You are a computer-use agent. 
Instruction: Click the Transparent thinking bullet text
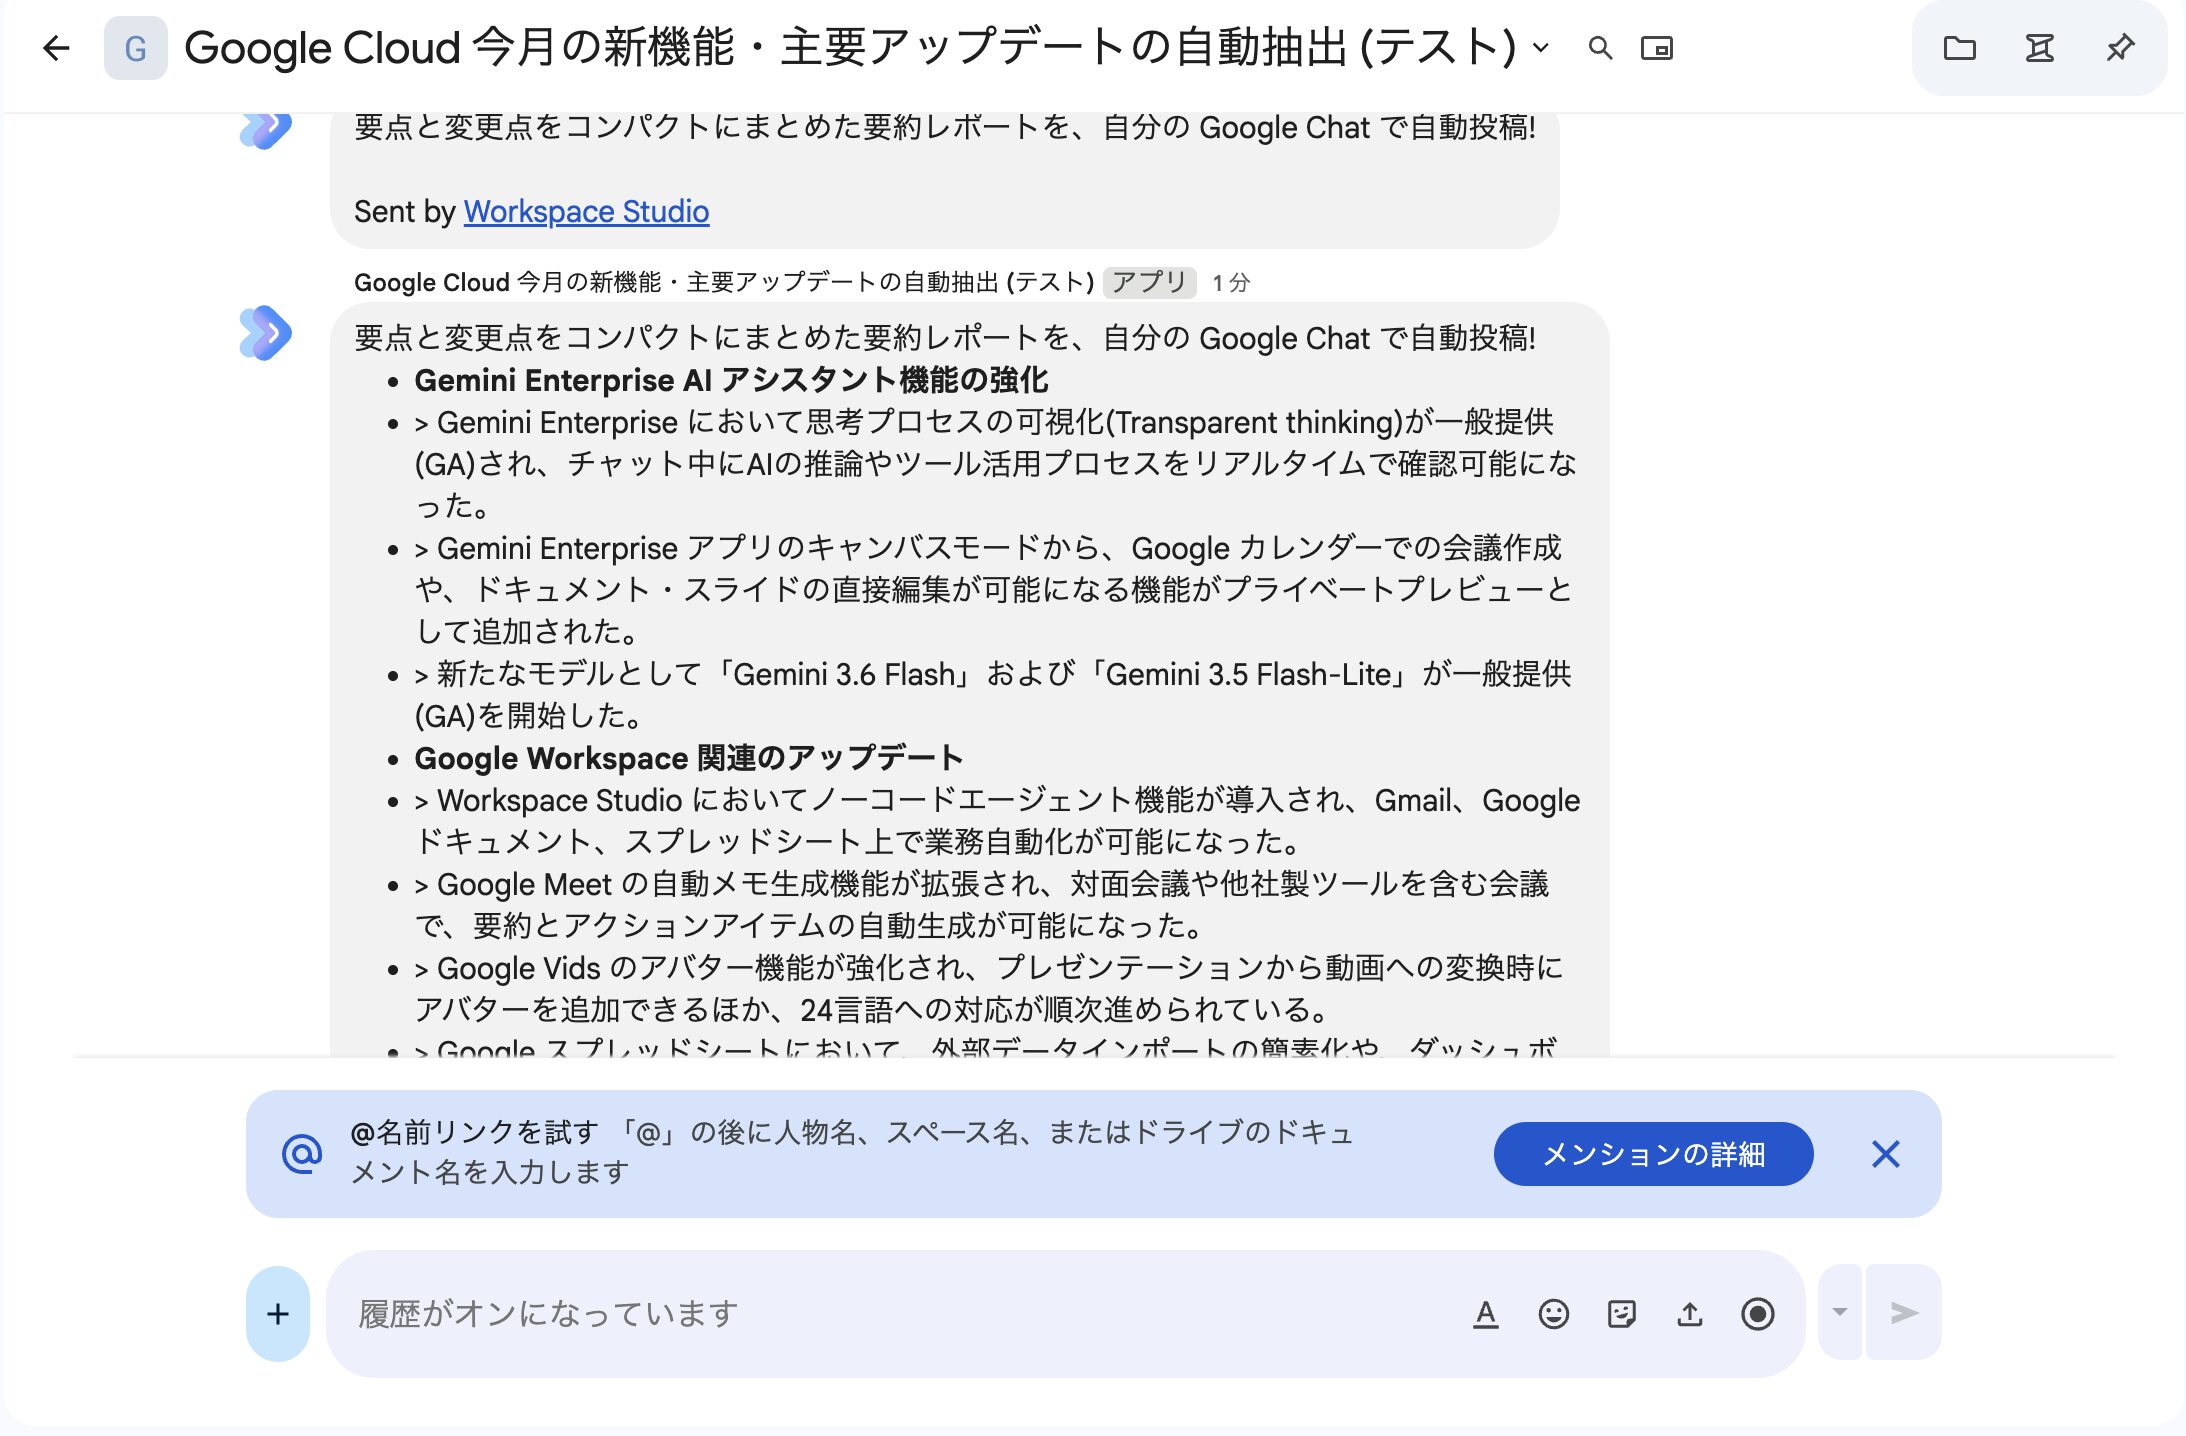[x=996, y=464]
